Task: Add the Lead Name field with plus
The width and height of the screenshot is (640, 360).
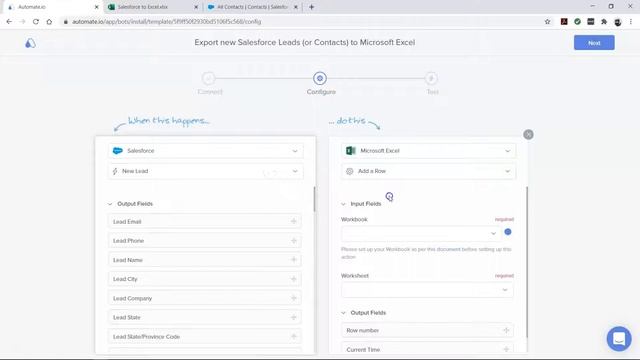Action: (293, 260)
